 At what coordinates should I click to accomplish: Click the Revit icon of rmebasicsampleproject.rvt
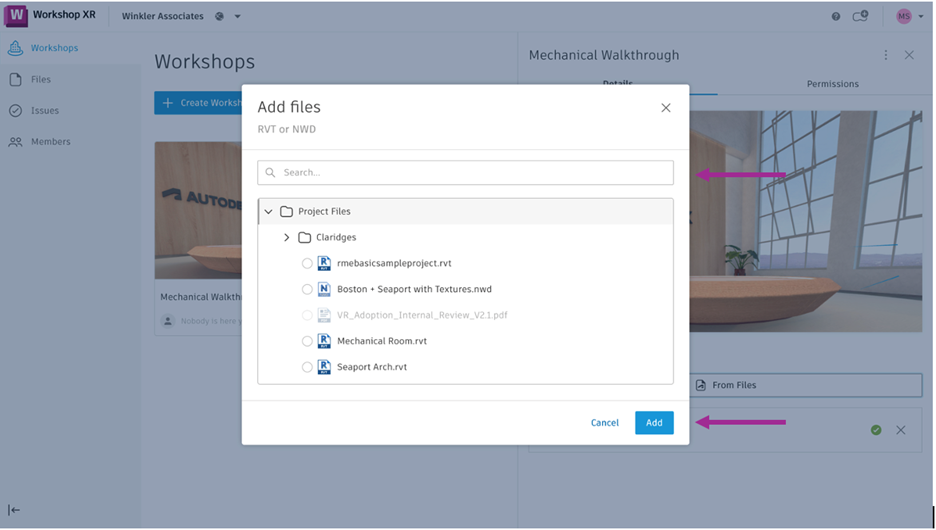(x=324, y=263)
